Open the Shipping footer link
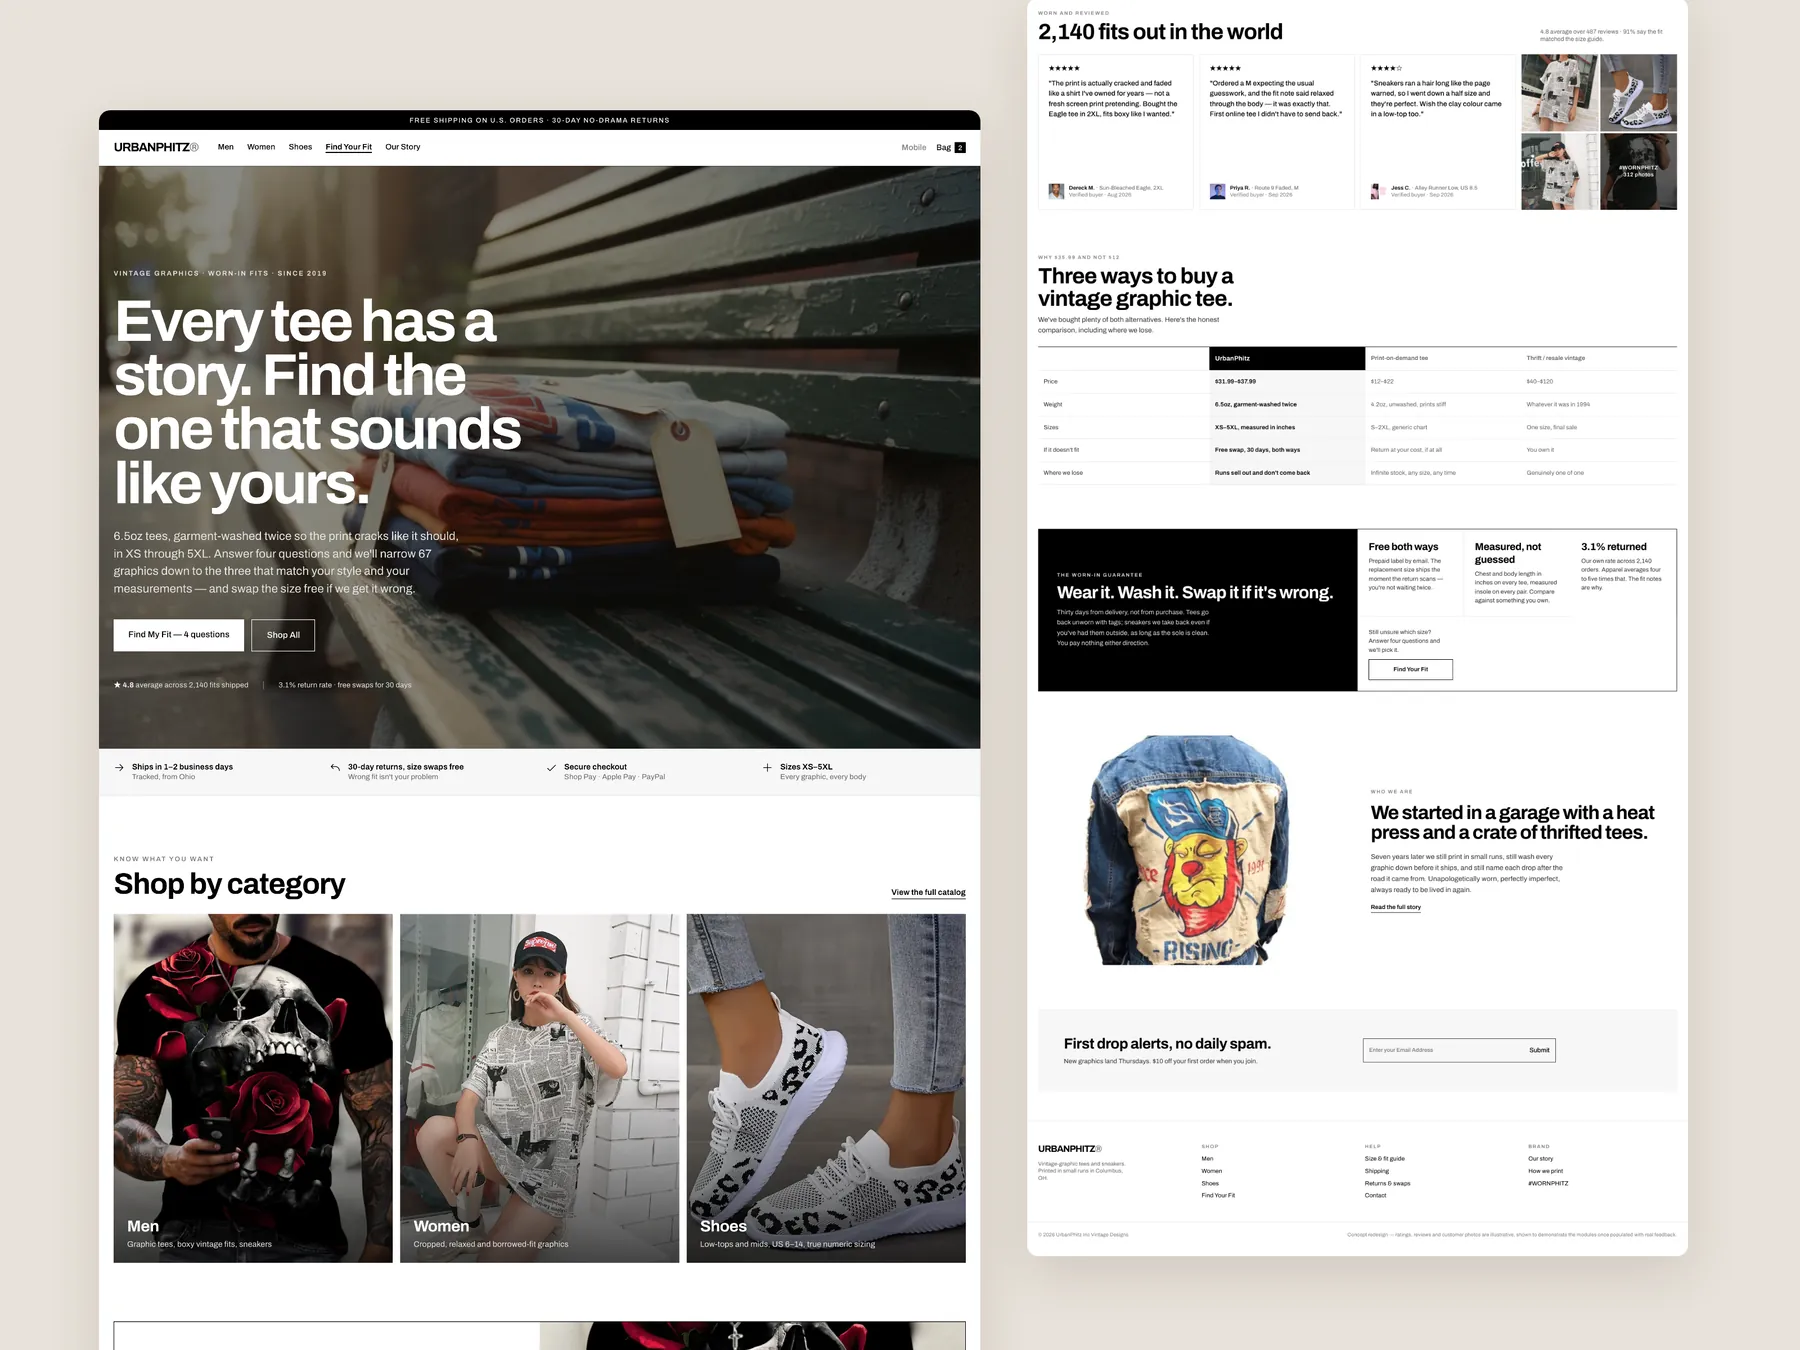The height and width of the screenshot is (1350, 1800). [1377, 1171]
